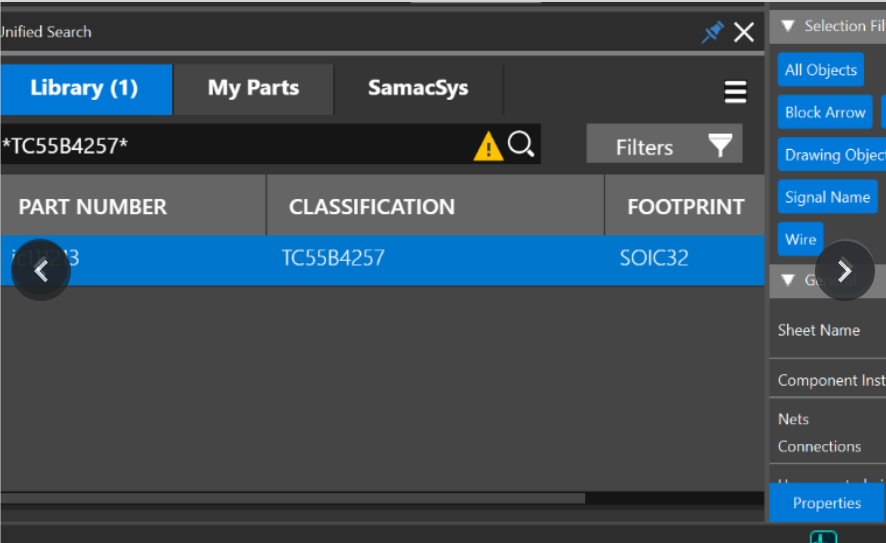This screenshot has width=886, height=543.
Task: Open the SamacSys tab
Action: pos(417,89)
